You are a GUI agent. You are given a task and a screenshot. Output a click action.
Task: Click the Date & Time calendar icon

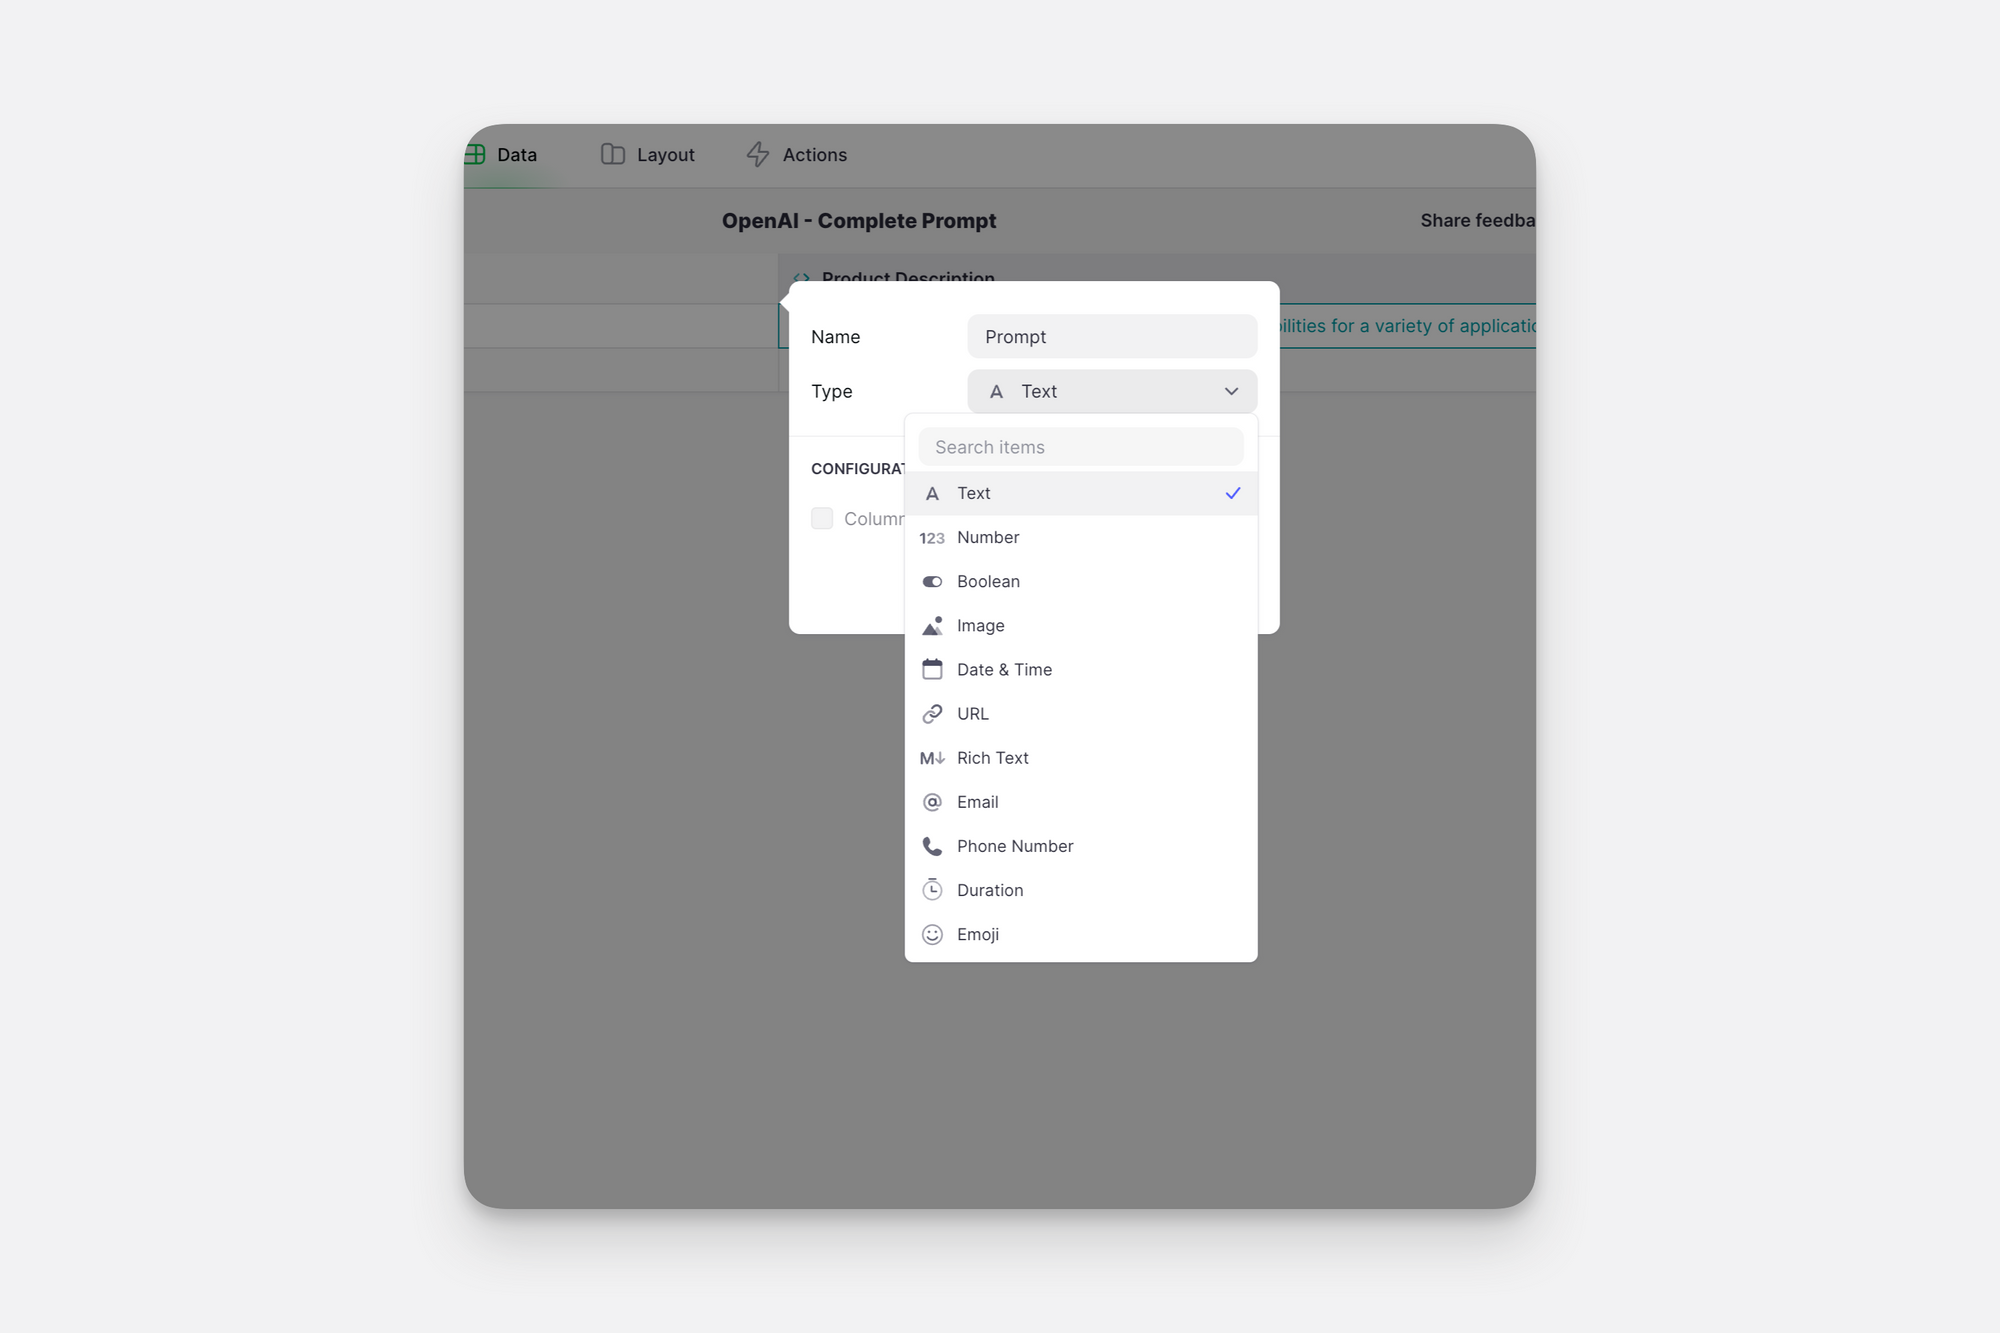(931, 670)
